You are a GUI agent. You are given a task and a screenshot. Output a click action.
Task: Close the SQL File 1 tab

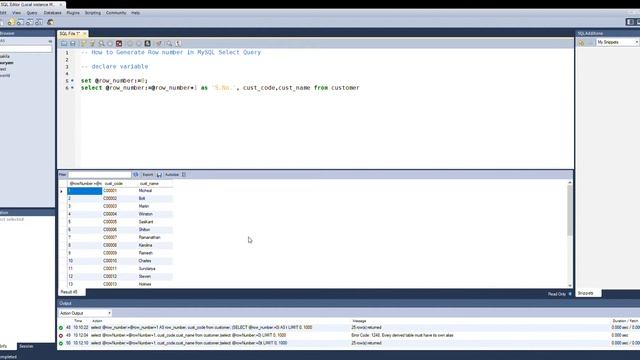(x=84, y=33)
